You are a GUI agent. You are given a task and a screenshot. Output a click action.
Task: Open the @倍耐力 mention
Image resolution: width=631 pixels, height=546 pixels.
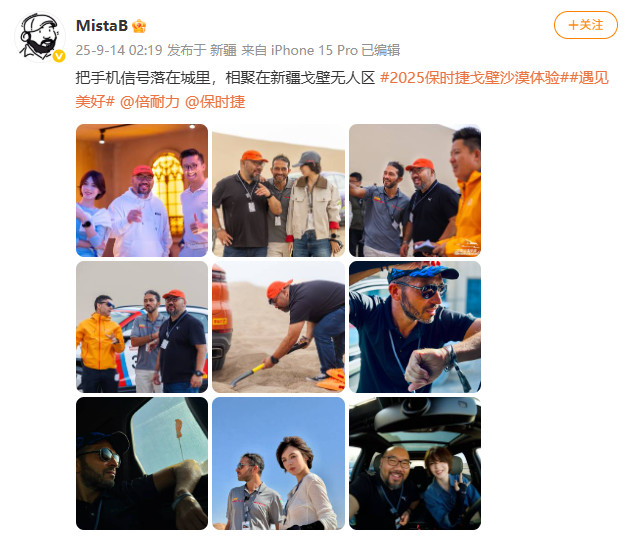pos(150,102)
